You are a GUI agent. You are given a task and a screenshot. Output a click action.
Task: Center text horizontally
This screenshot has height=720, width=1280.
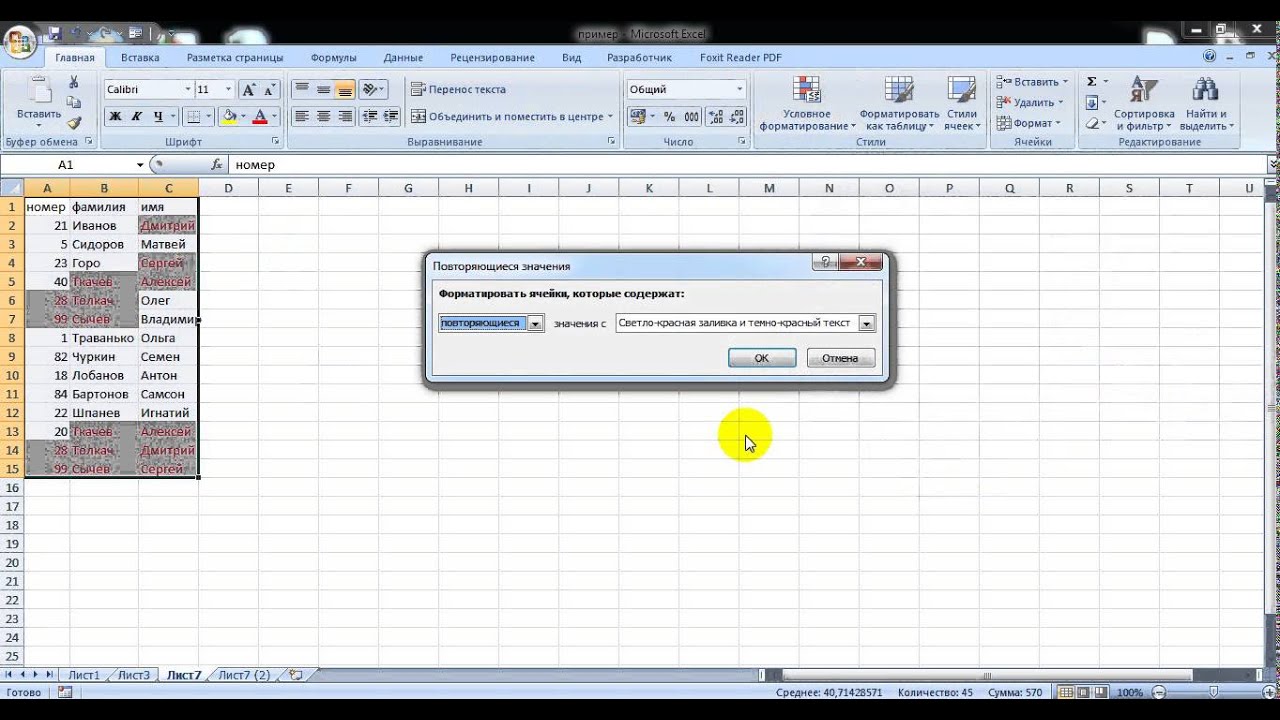click(323, 117)
